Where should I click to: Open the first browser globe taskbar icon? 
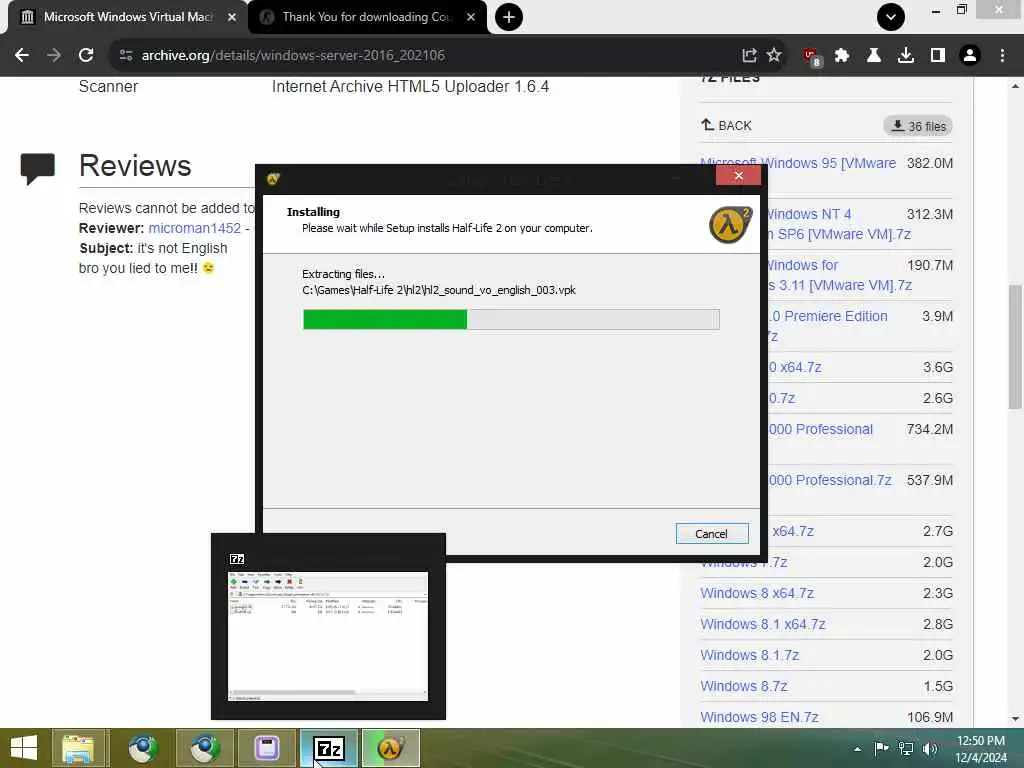point(143,748)
